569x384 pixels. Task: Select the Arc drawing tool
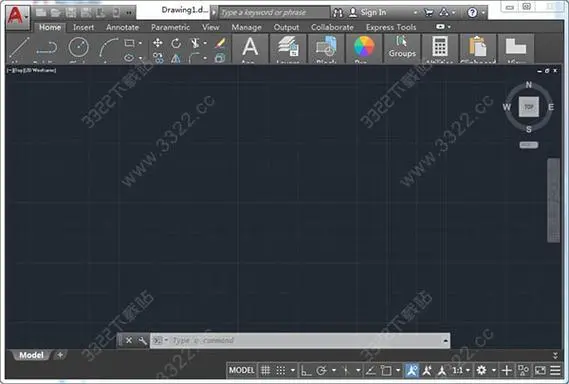pos(109,48)
